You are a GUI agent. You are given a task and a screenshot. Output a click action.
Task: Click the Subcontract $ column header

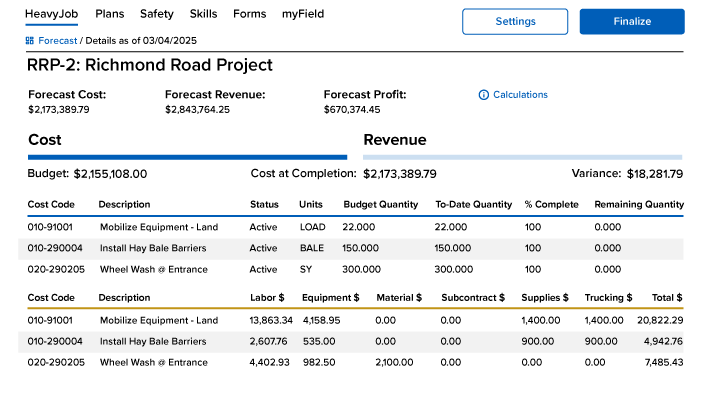tap(473, 298)
